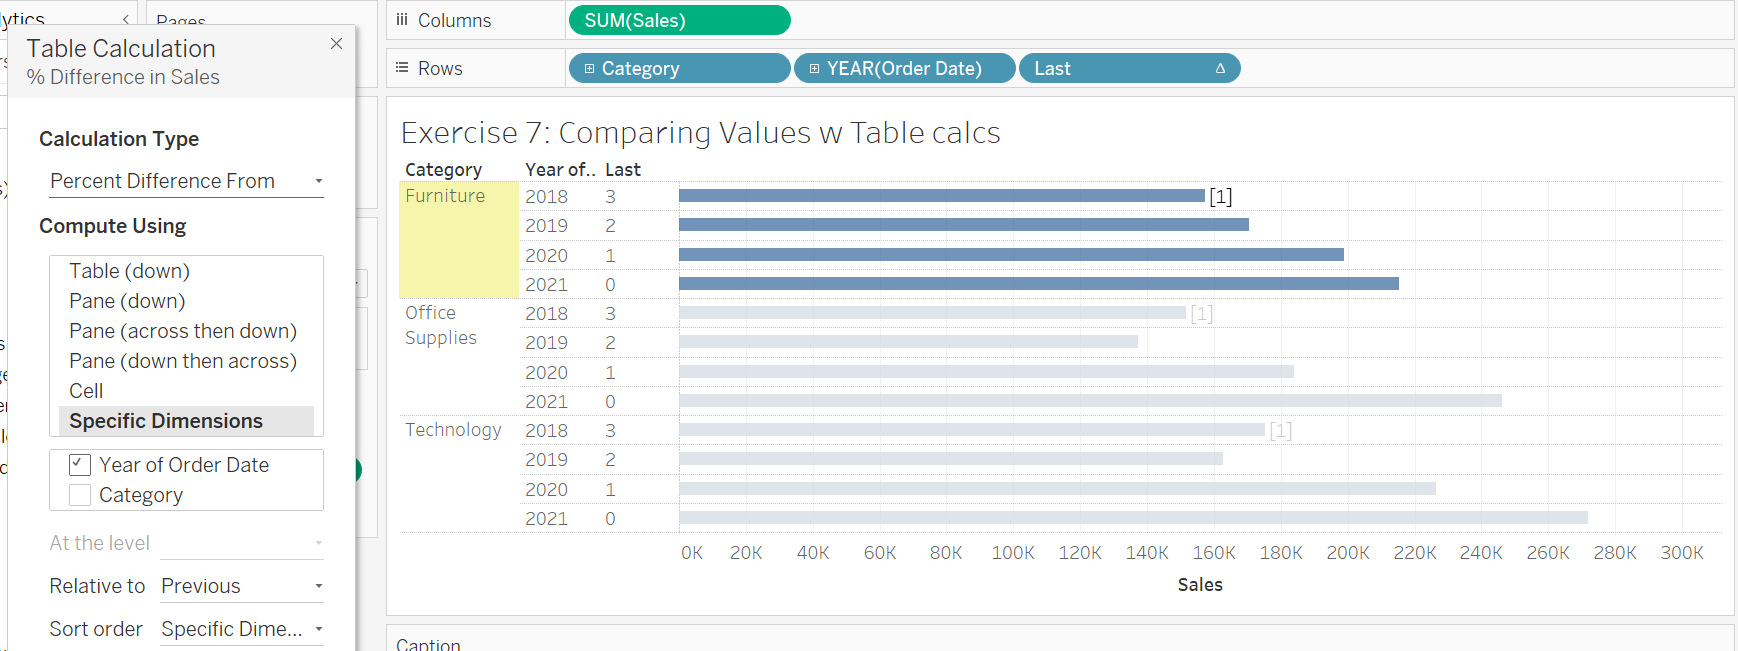Close the Table Calculation dialog
This screenshot has width=1738, height=651.
(x=336, y=43)
